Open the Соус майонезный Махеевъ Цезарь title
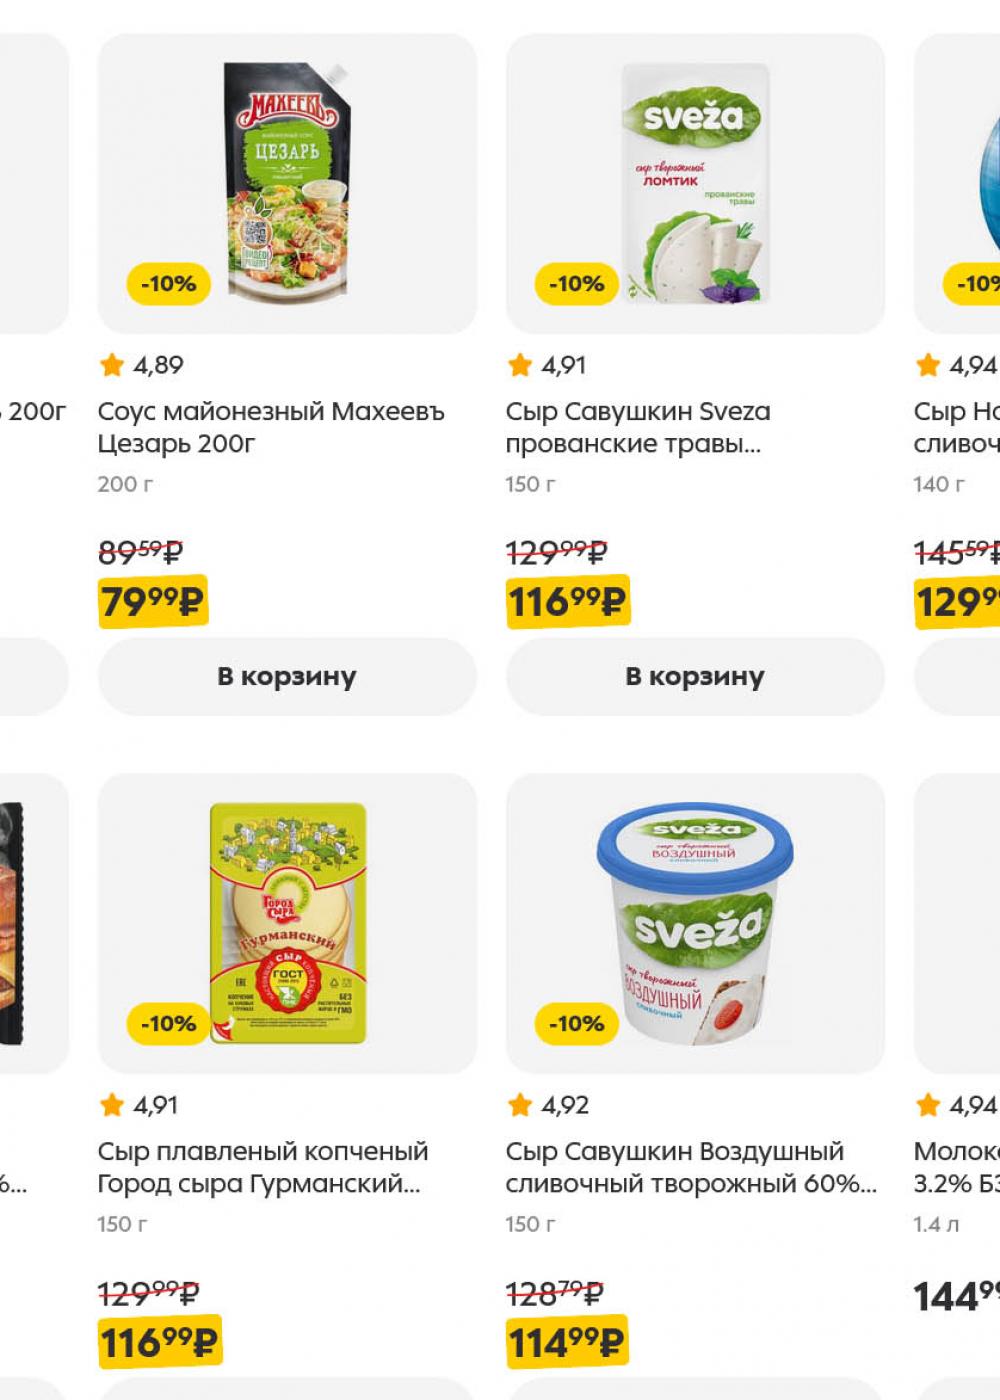Viewport: 1000px width, 1400px height. point(271,427)
